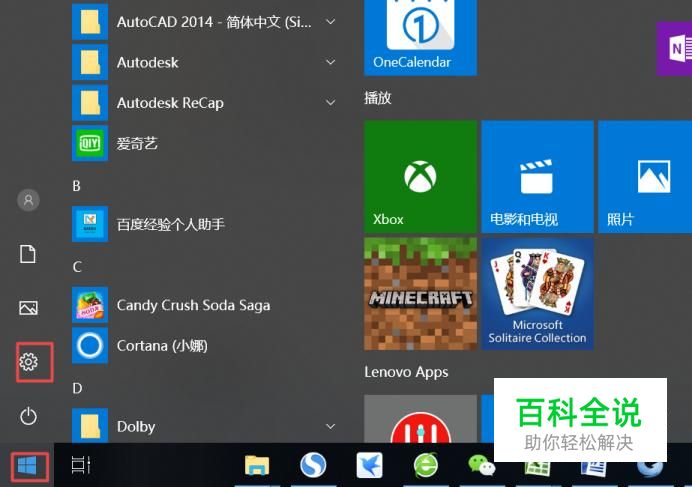Click the Power button icon

point(29,416)
